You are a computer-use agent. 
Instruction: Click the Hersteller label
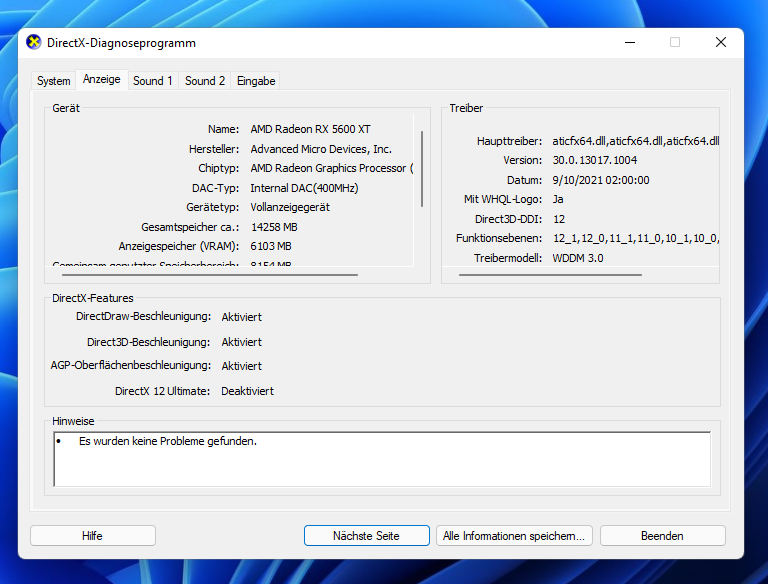tap(214, 149)
